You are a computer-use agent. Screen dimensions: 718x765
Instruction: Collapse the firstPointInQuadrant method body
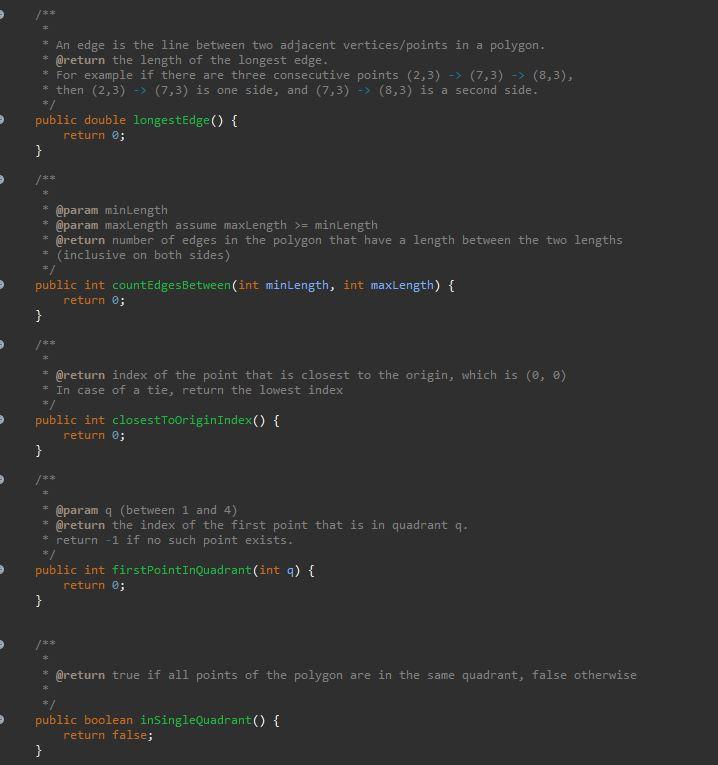pyautogui.click(x=1, y=569)
